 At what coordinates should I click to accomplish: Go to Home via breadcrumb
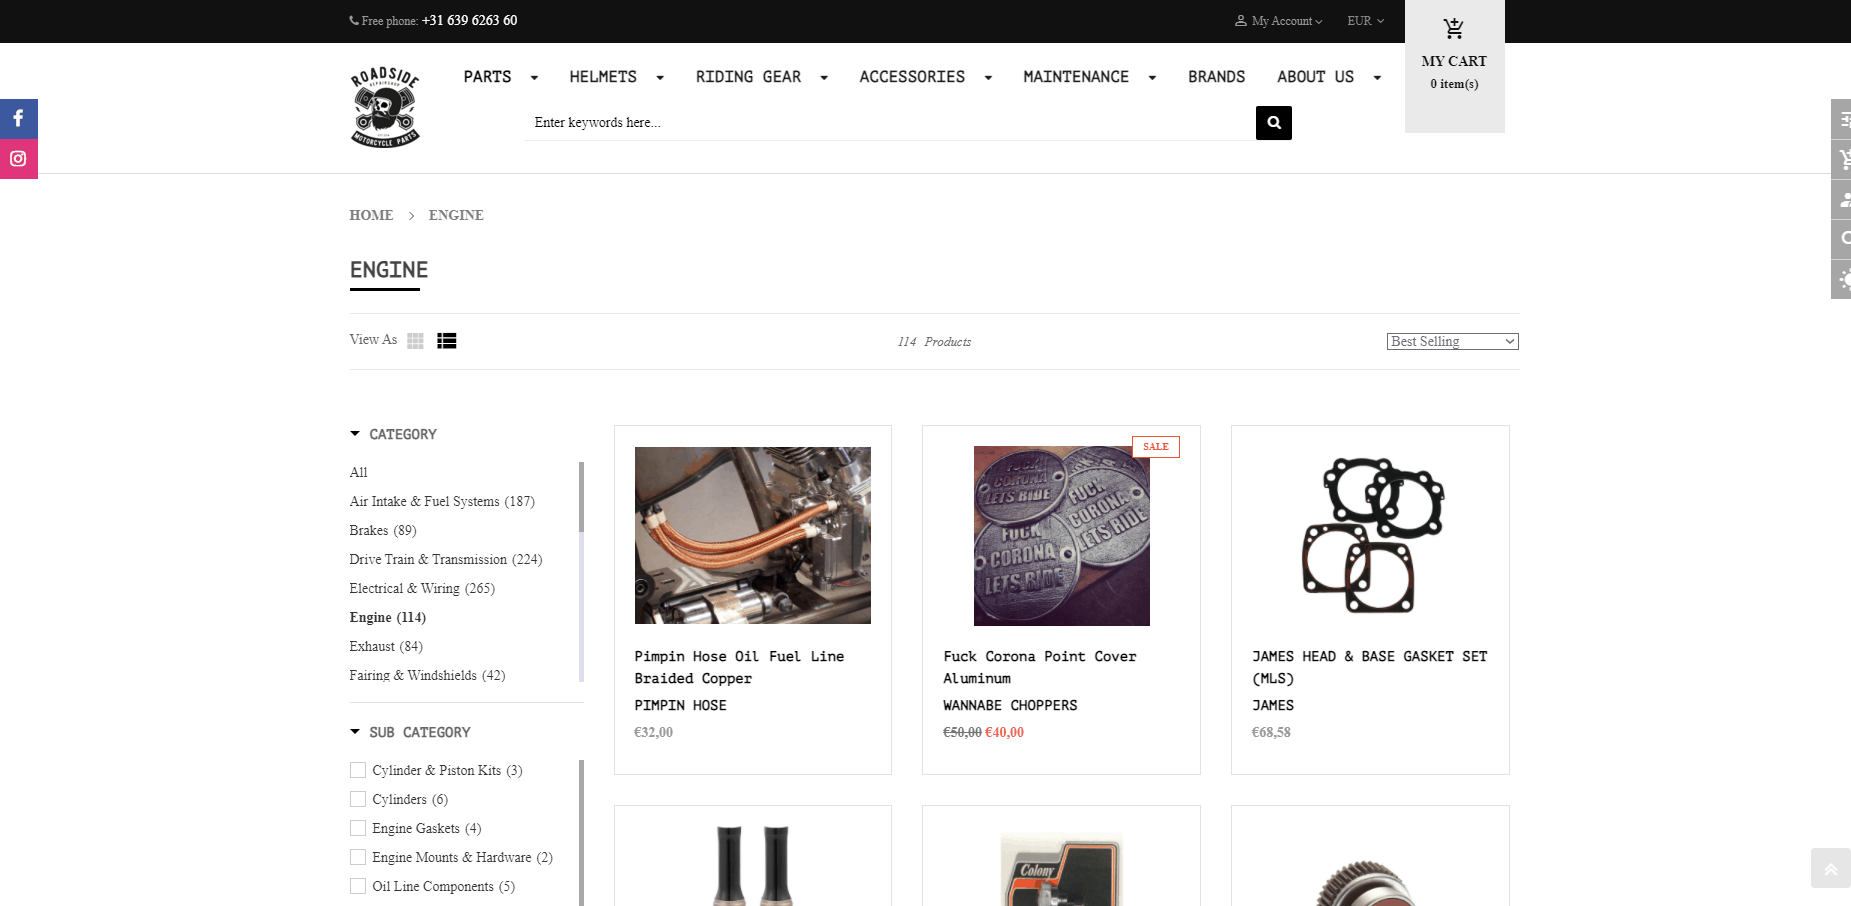371,215
